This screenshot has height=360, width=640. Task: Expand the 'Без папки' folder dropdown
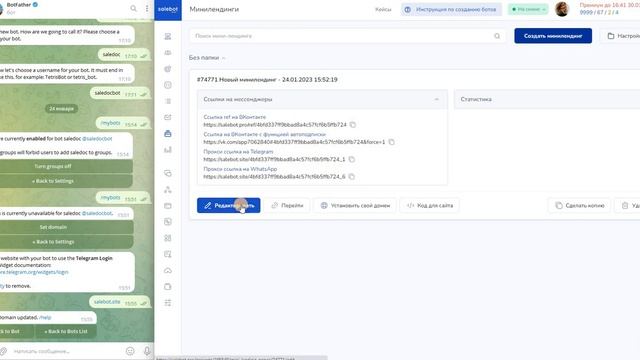pos(207,58)
